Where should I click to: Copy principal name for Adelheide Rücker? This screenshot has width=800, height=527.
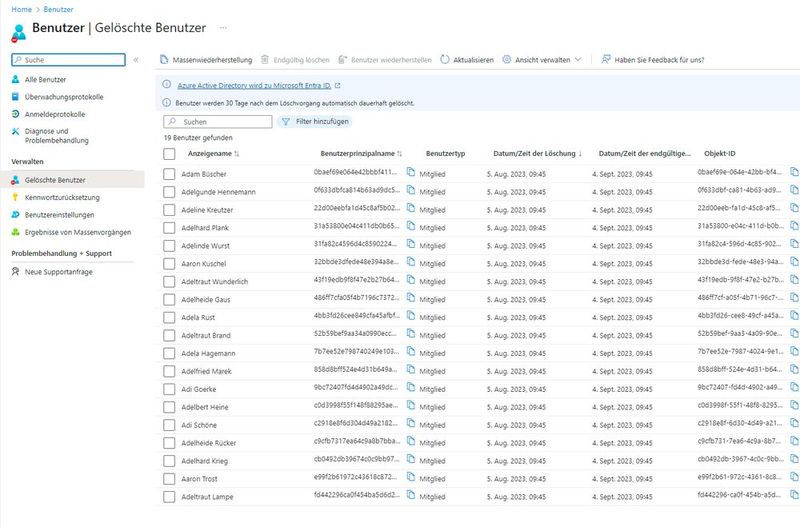click(x=411, y=441)
